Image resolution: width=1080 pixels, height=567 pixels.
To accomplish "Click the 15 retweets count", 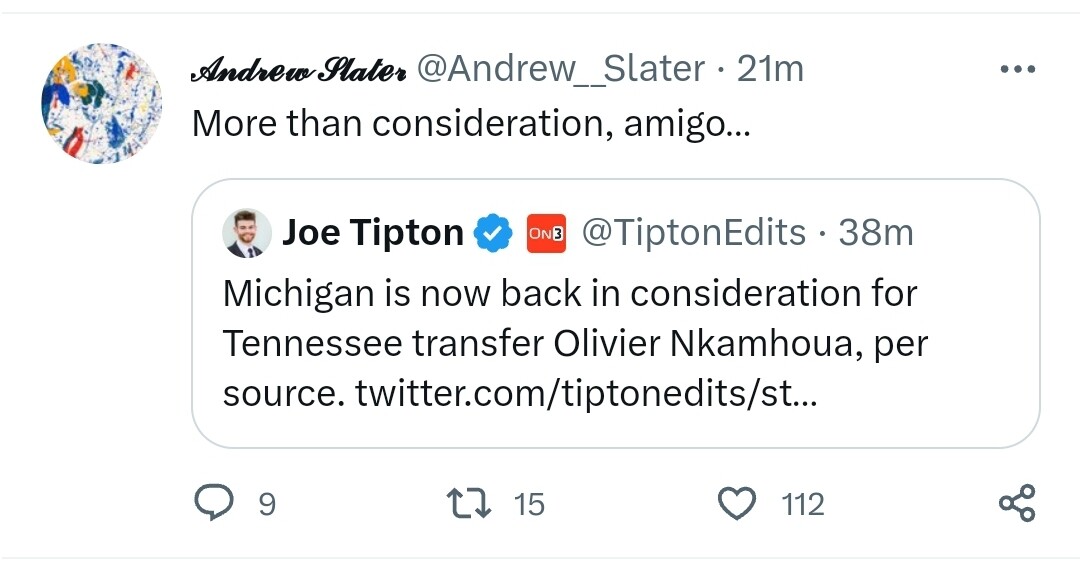I will (x=529, y=504).
